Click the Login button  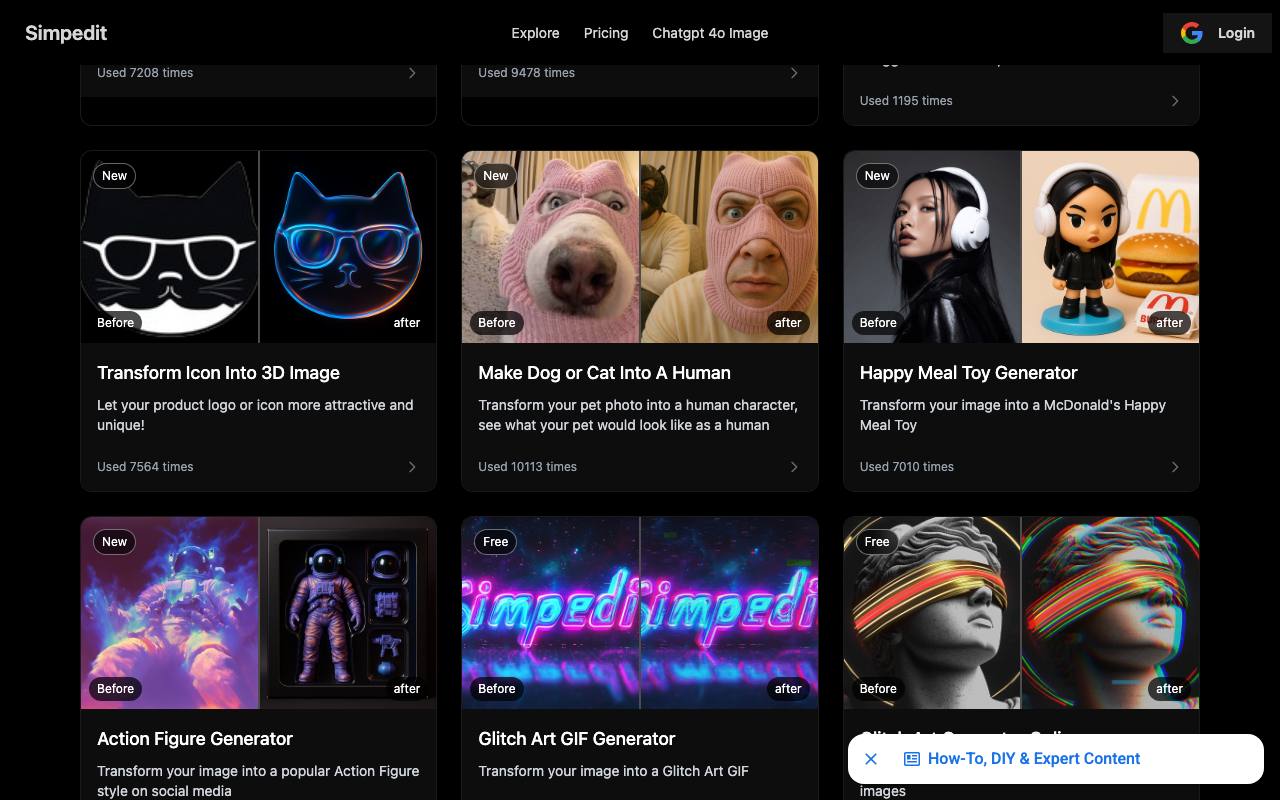pyautogui.click(x=1217, y=33)
